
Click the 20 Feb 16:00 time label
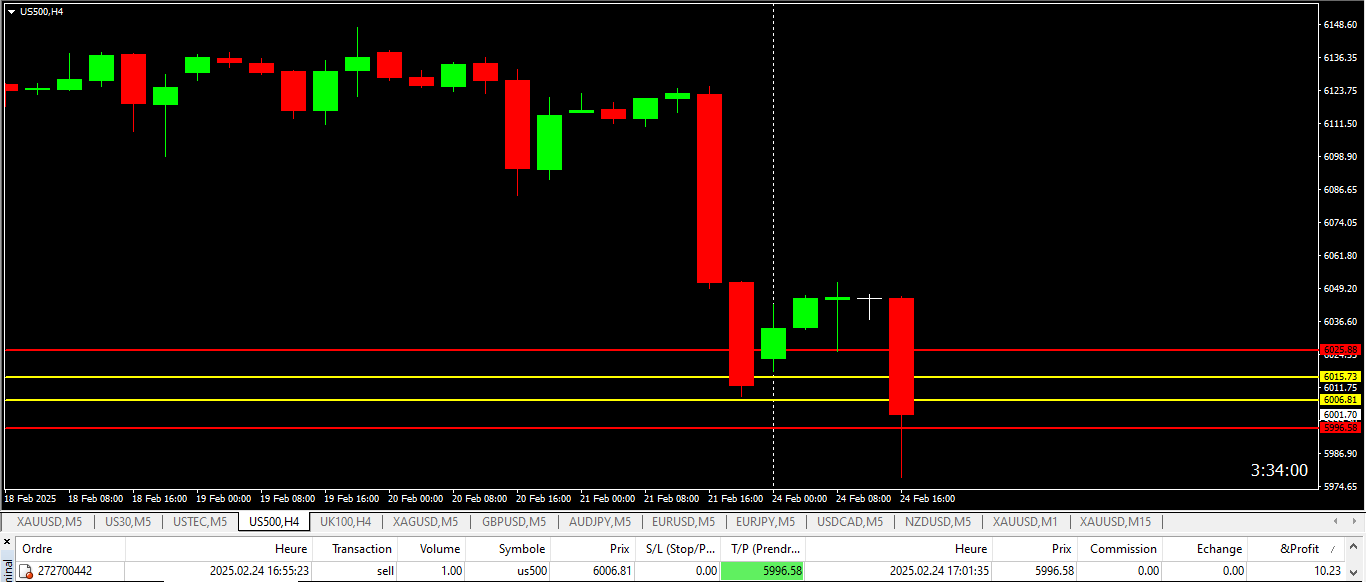click(x=543, y=498)
